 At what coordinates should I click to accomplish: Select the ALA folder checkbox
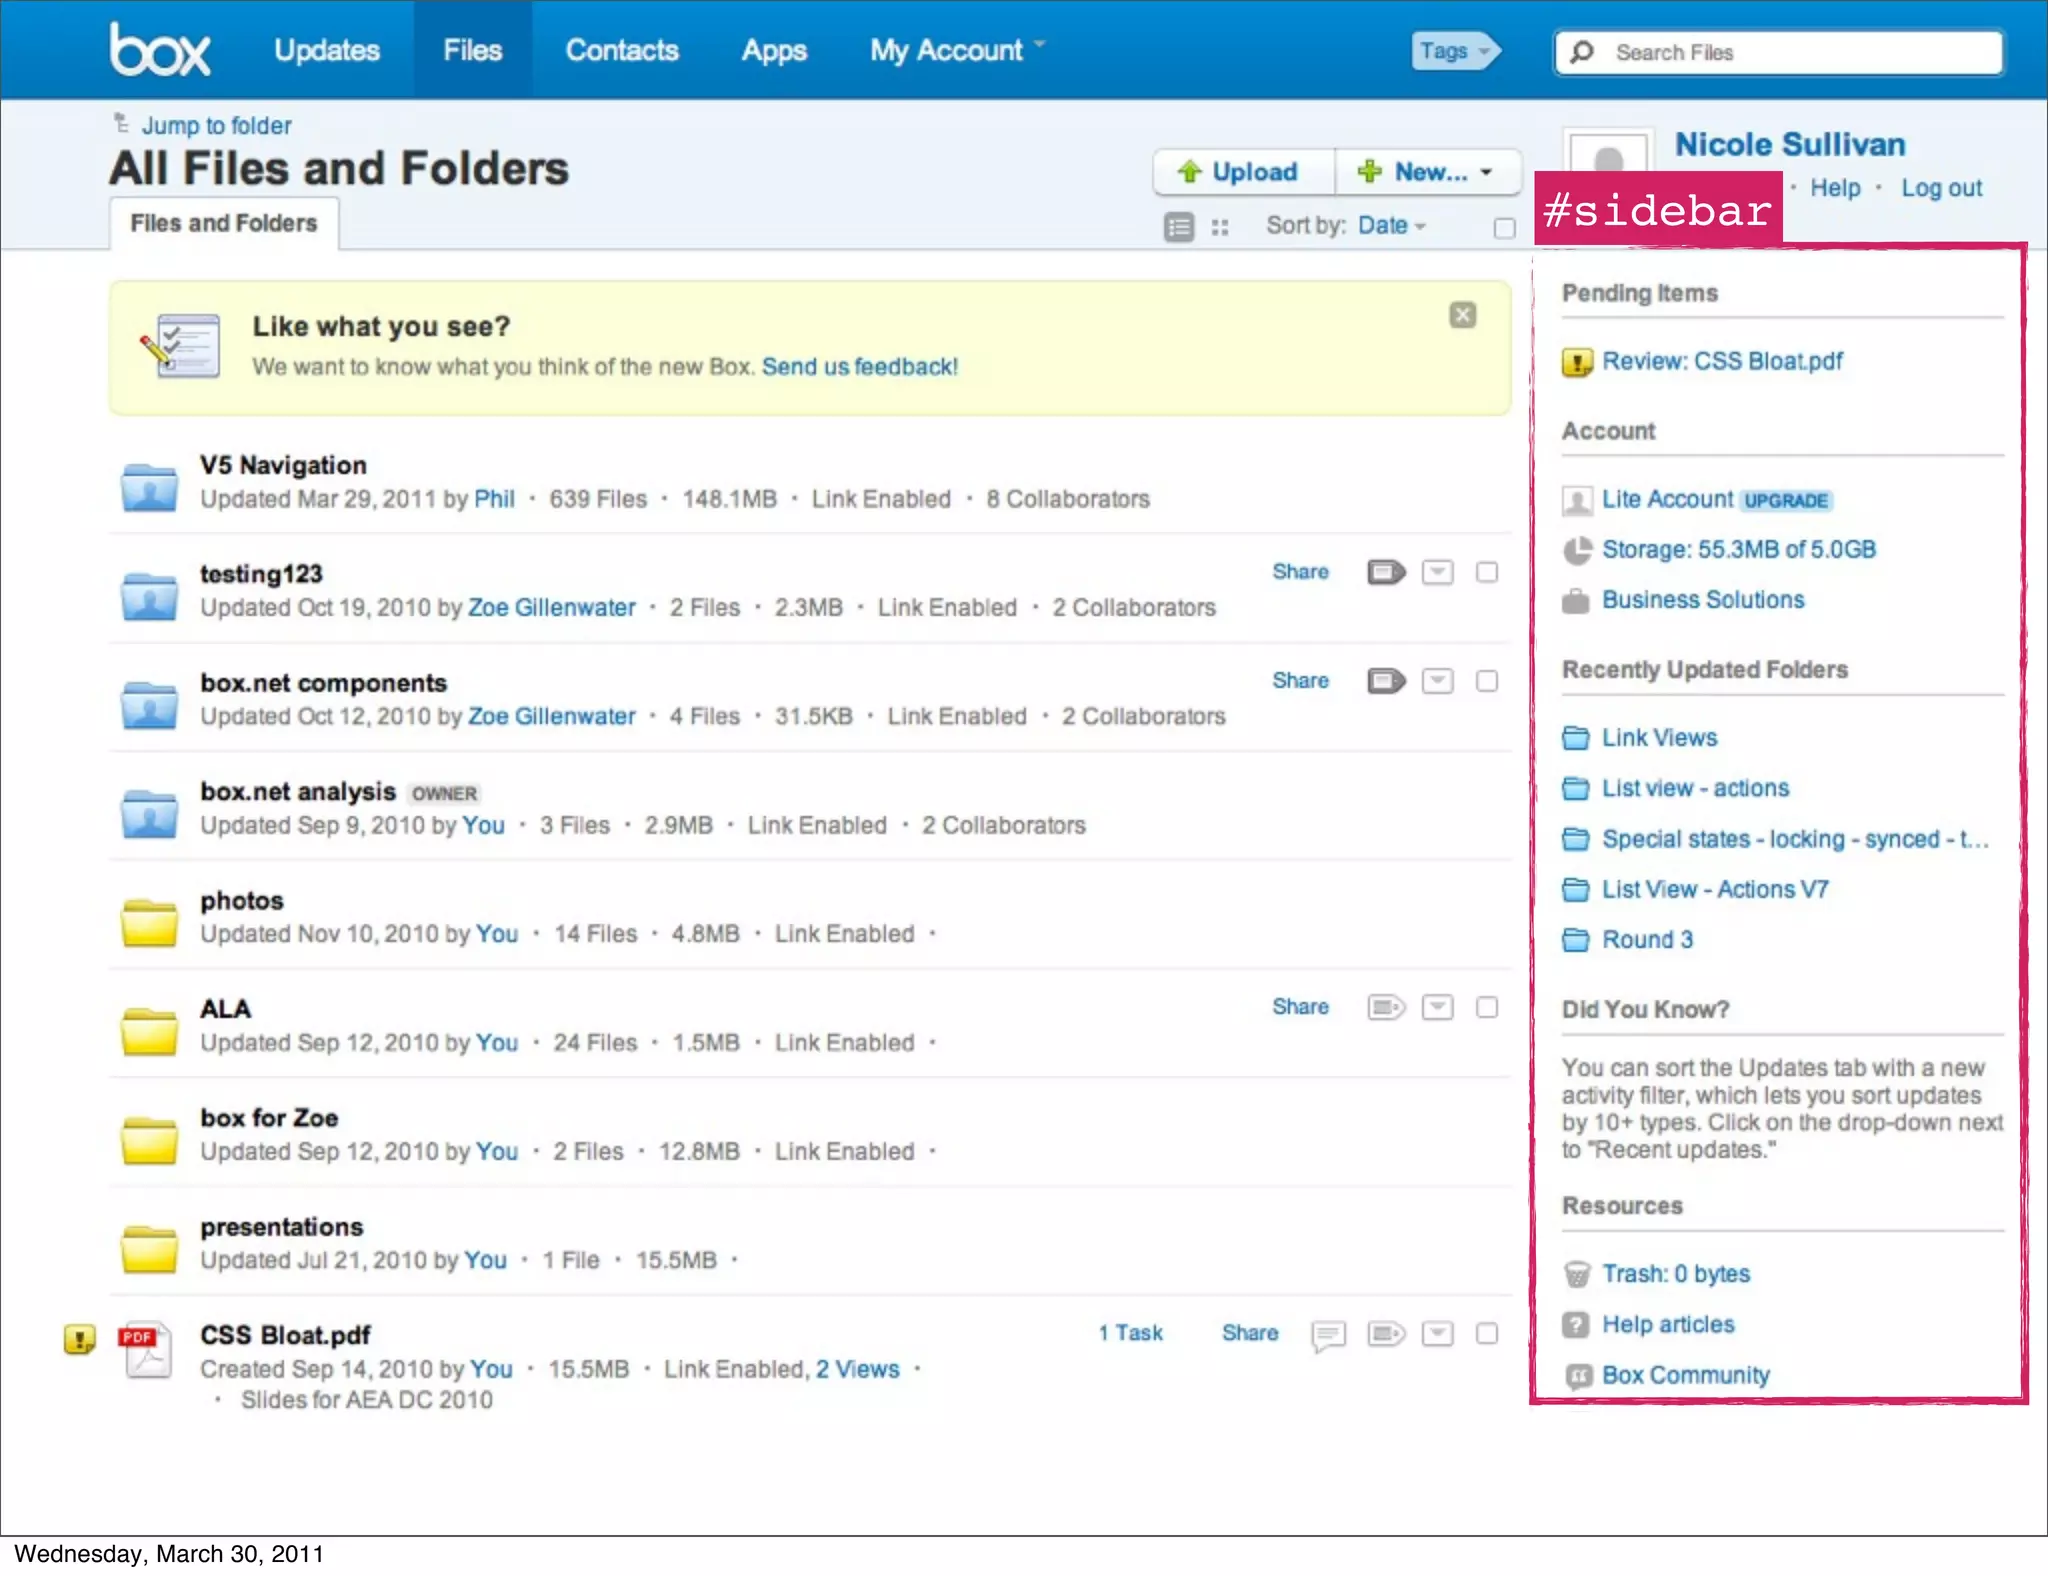1487,1007
